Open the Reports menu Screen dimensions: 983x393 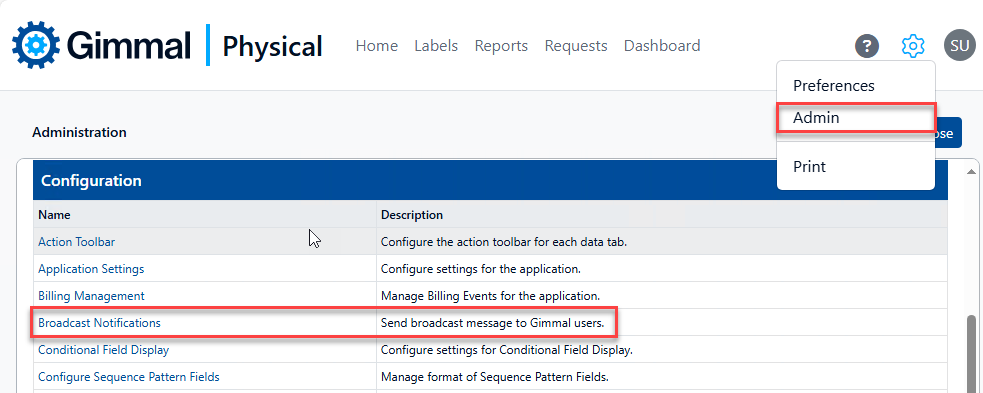point(501,46)
